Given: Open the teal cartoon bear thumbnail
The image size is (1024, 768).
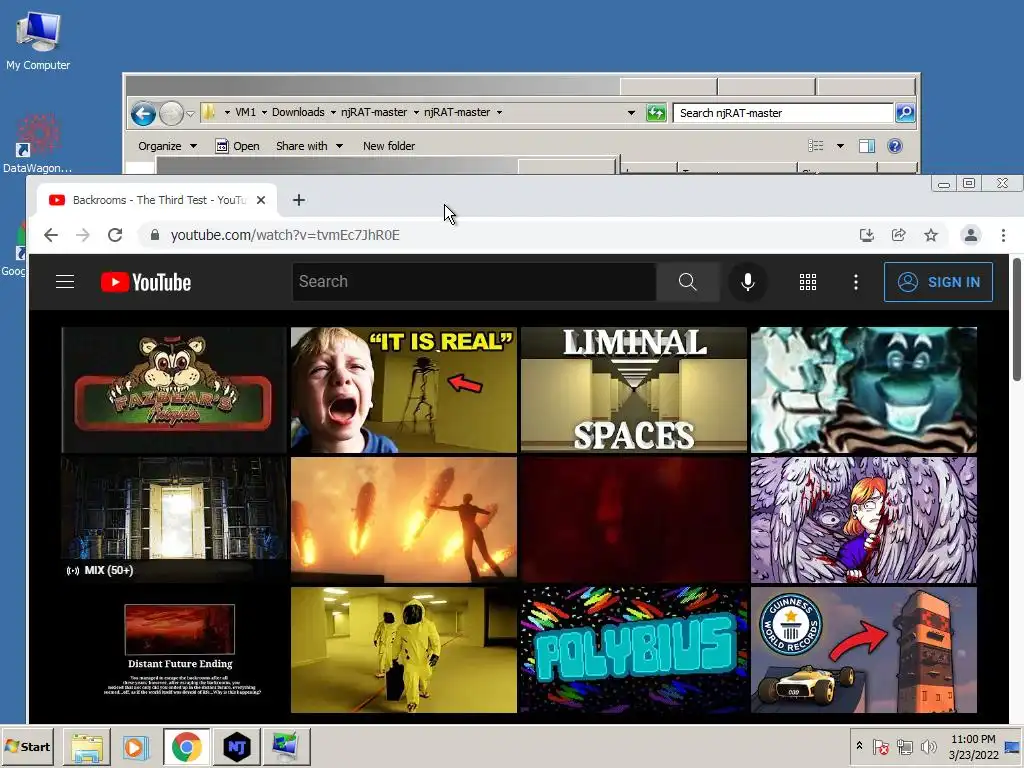Looking at the screenshot, I should coord(863,390).
